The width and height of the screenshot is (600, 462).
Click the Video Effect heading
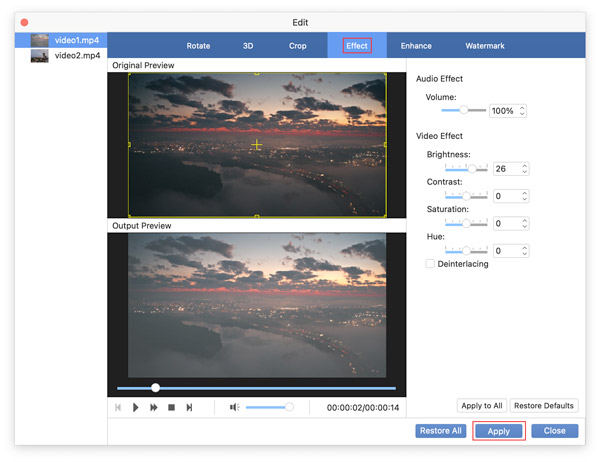439,136
